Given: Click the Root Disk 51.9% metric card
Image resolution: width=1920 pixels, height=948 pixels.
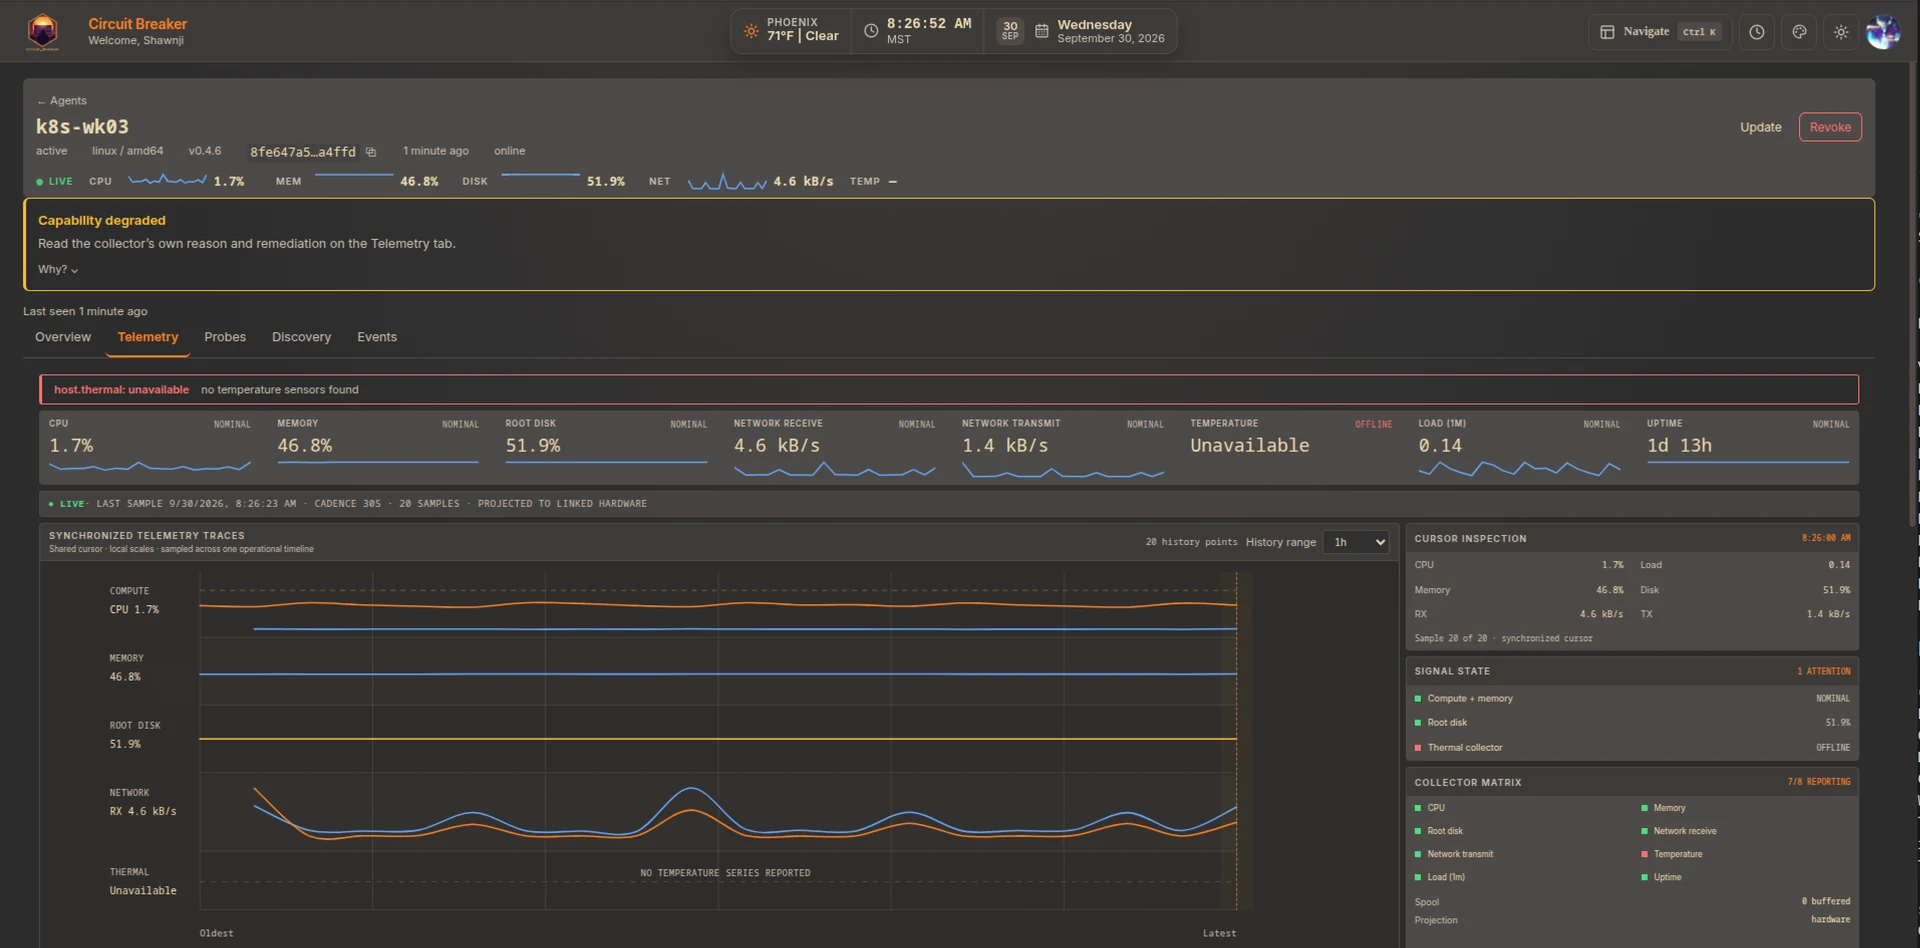Looking at the screenshot, I should click(606, 446).
